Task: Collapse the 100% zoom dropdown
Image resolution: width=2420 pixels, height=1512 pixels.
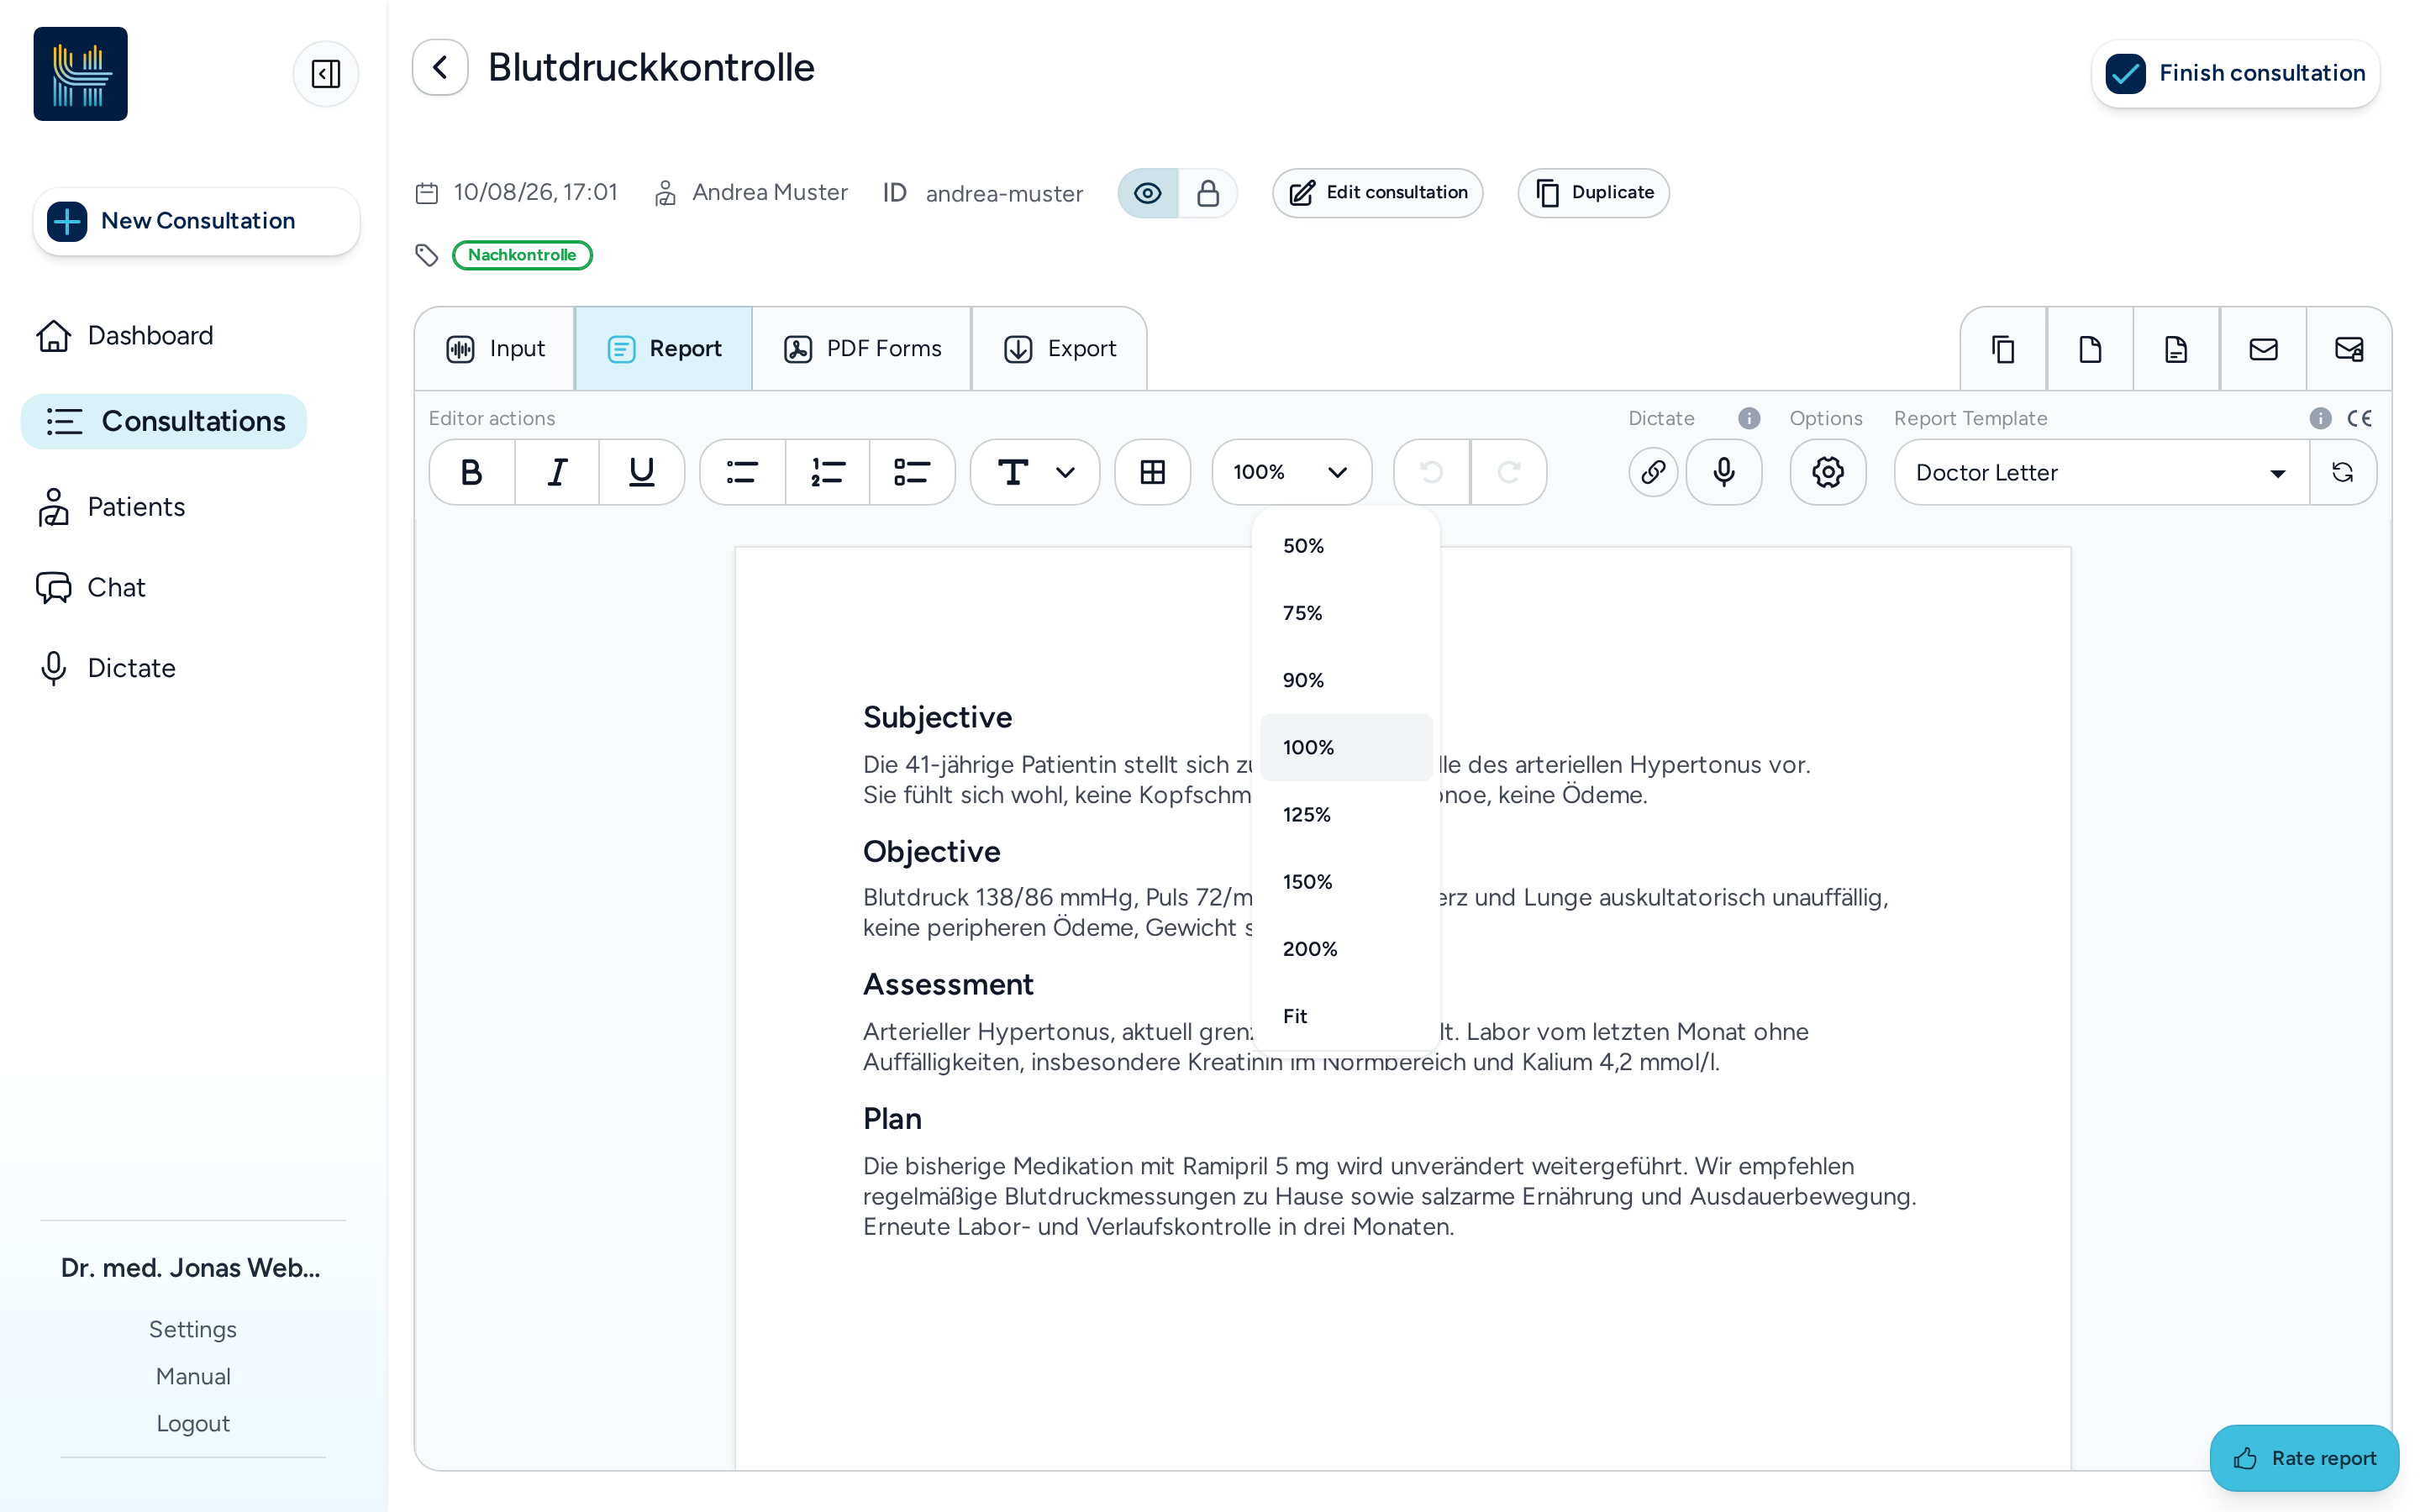Action: 1291,472
